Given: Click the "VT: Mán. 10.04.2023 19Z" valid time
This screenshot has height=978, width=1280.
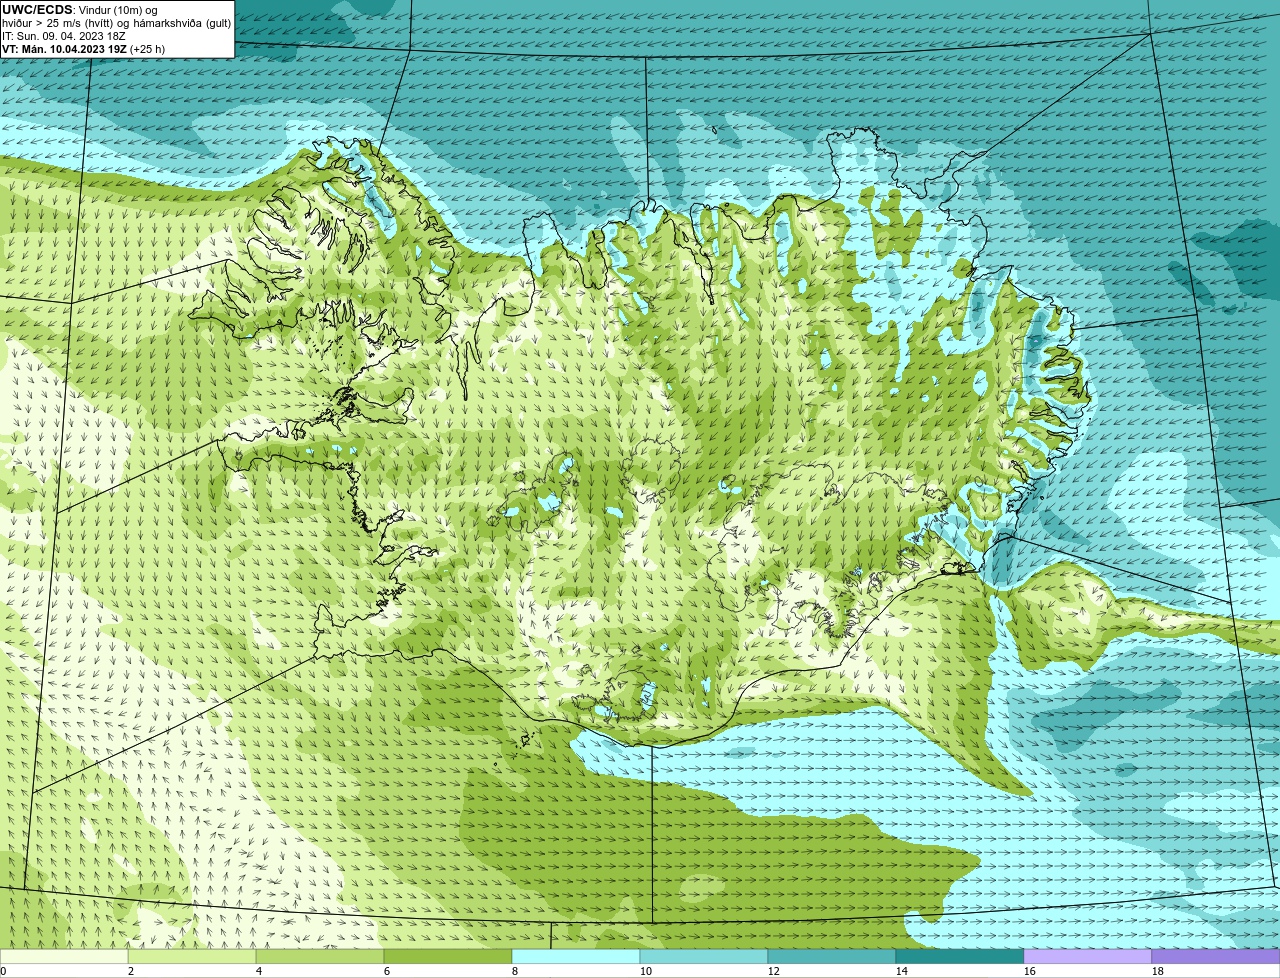Looking at the screenshot, I should [64, 49].
